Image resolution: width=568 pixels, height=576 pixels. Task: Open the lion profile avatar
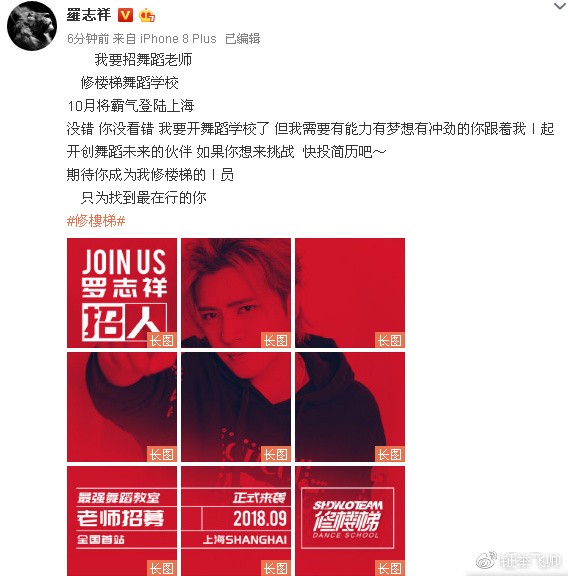coord(32,25)
